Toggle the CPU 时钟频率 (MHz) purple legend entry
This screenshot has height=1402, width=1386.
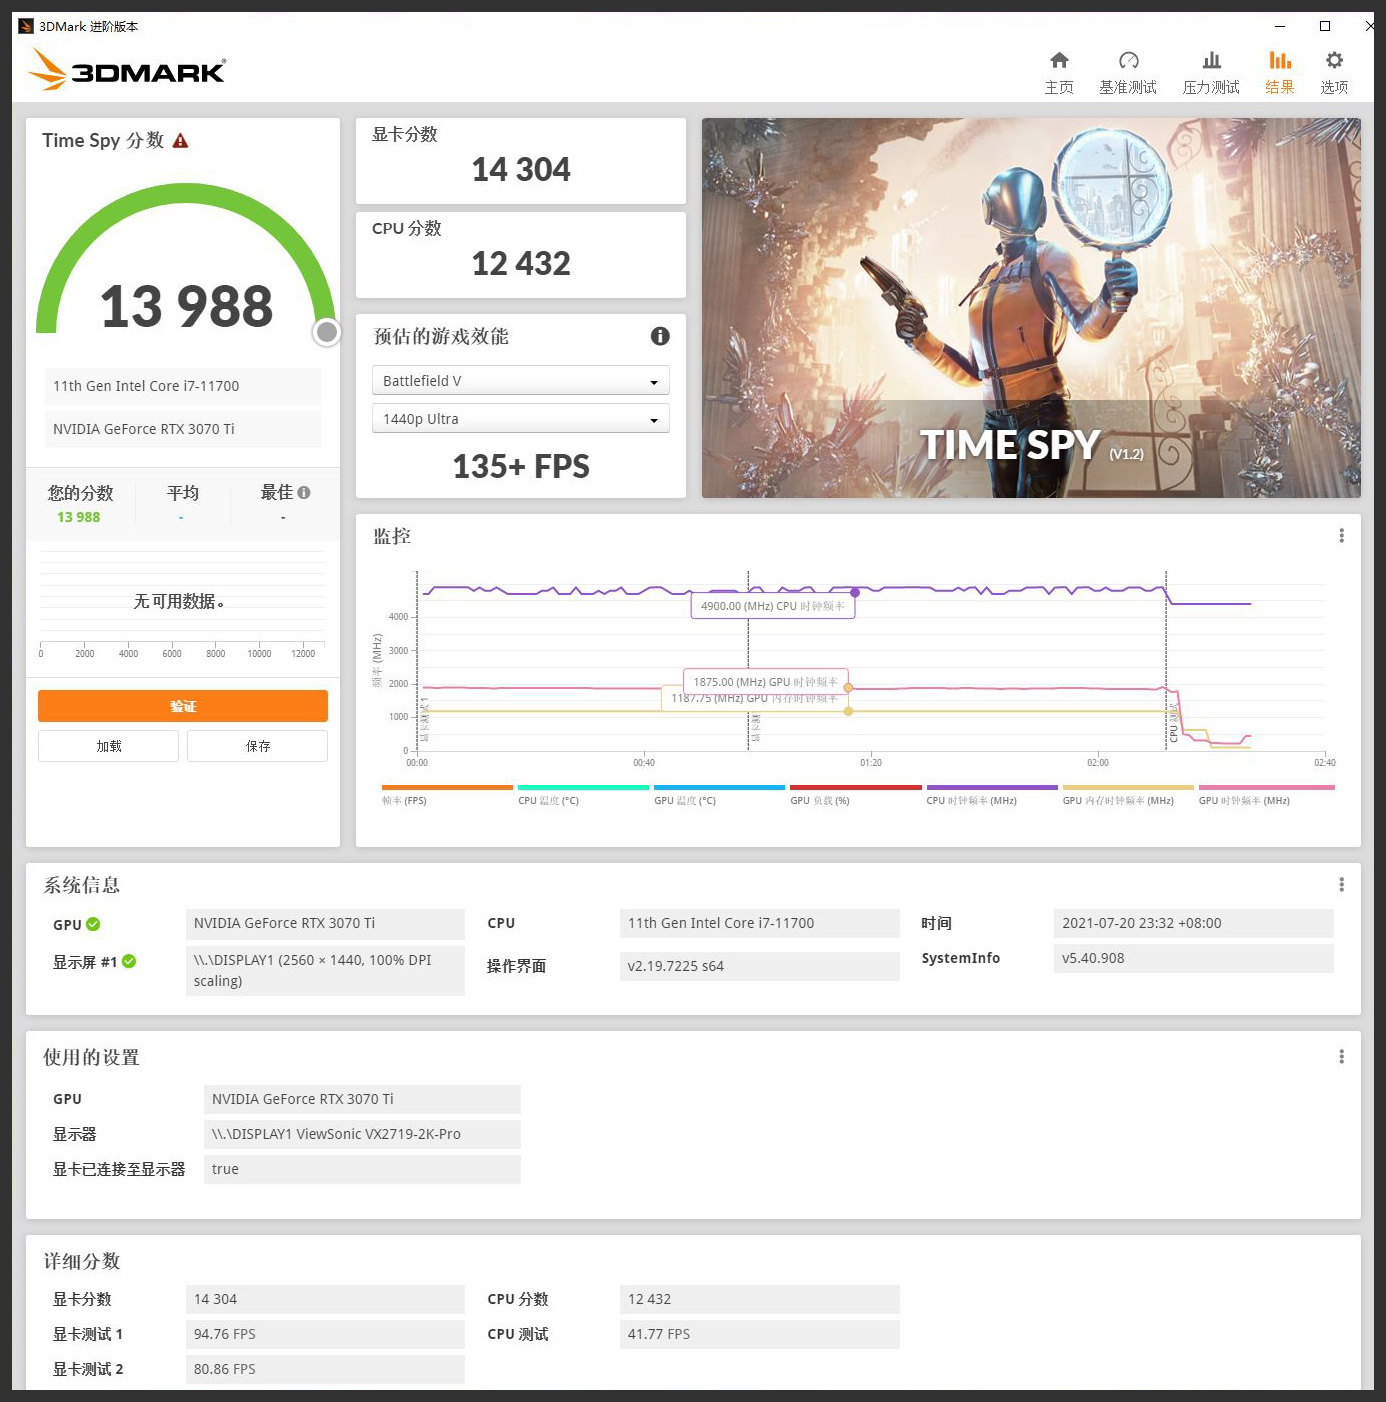(991, 795)
